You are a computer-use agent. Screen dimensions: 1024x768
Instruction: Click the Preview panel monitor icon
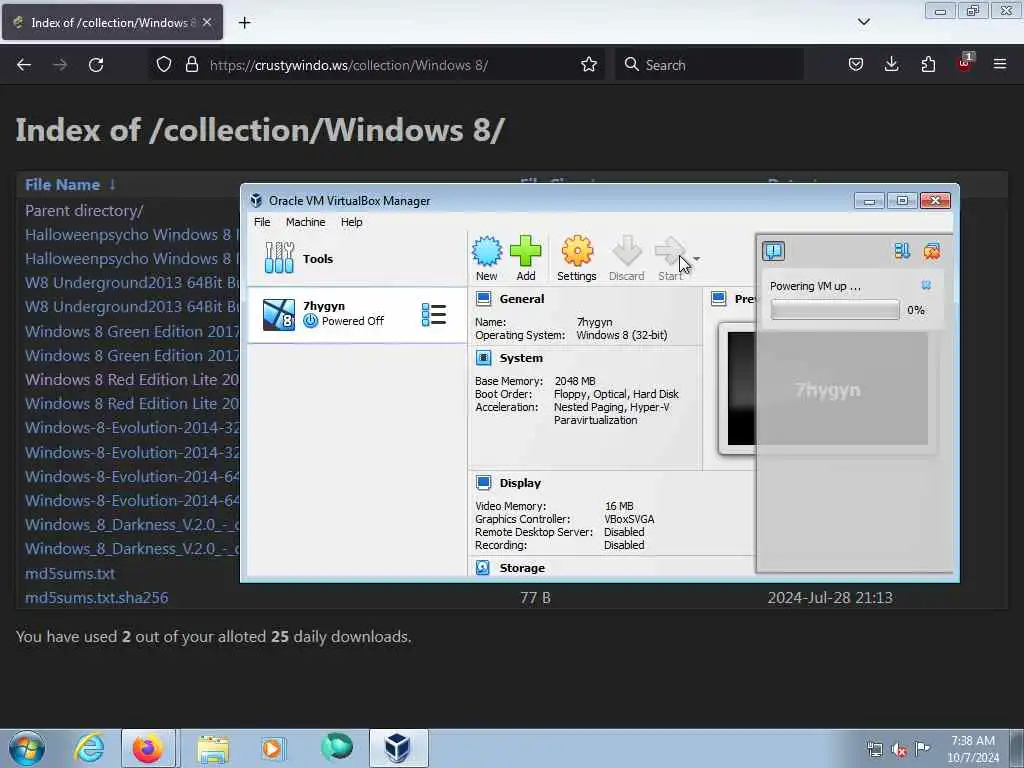coord(718,299)
